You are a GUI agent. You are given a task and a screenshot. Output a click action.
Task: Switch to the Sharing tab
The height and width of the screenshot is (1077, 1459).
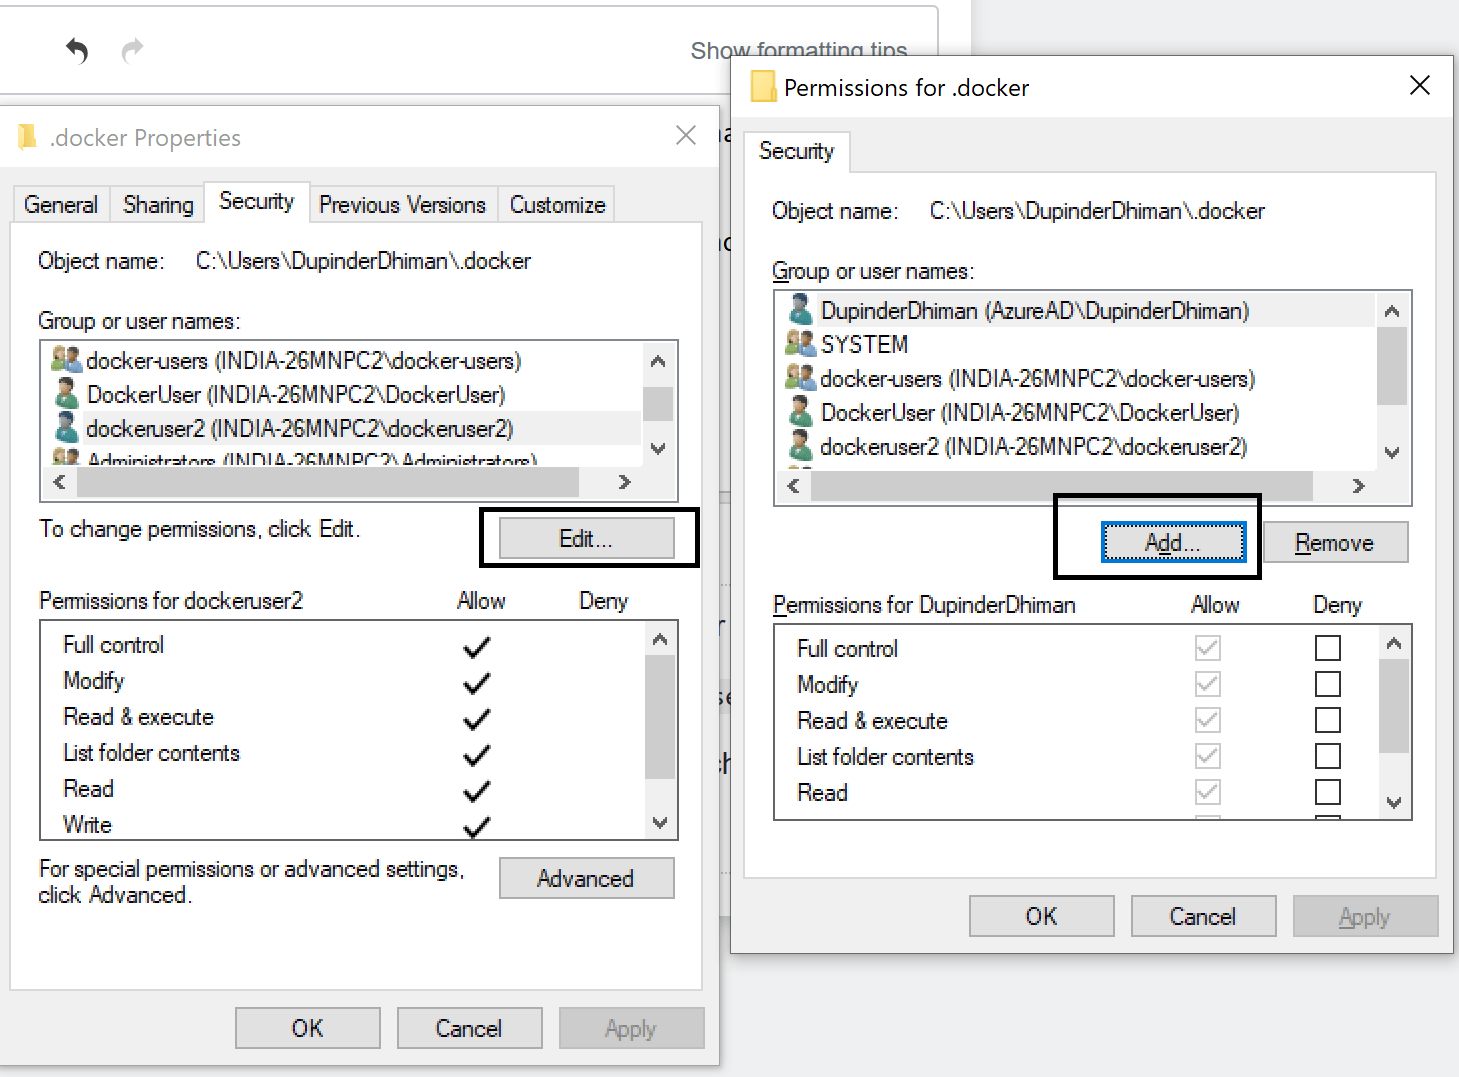click(x=158, y=205)
